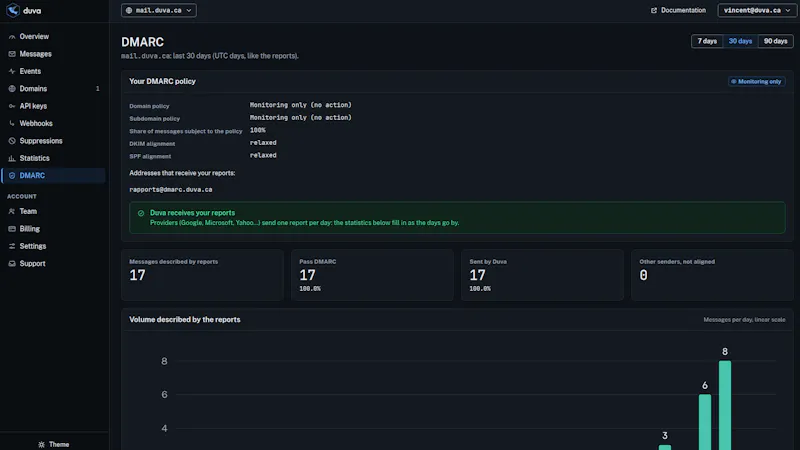
Task: Click the 100% policy share value
Action: click(258, 130)
